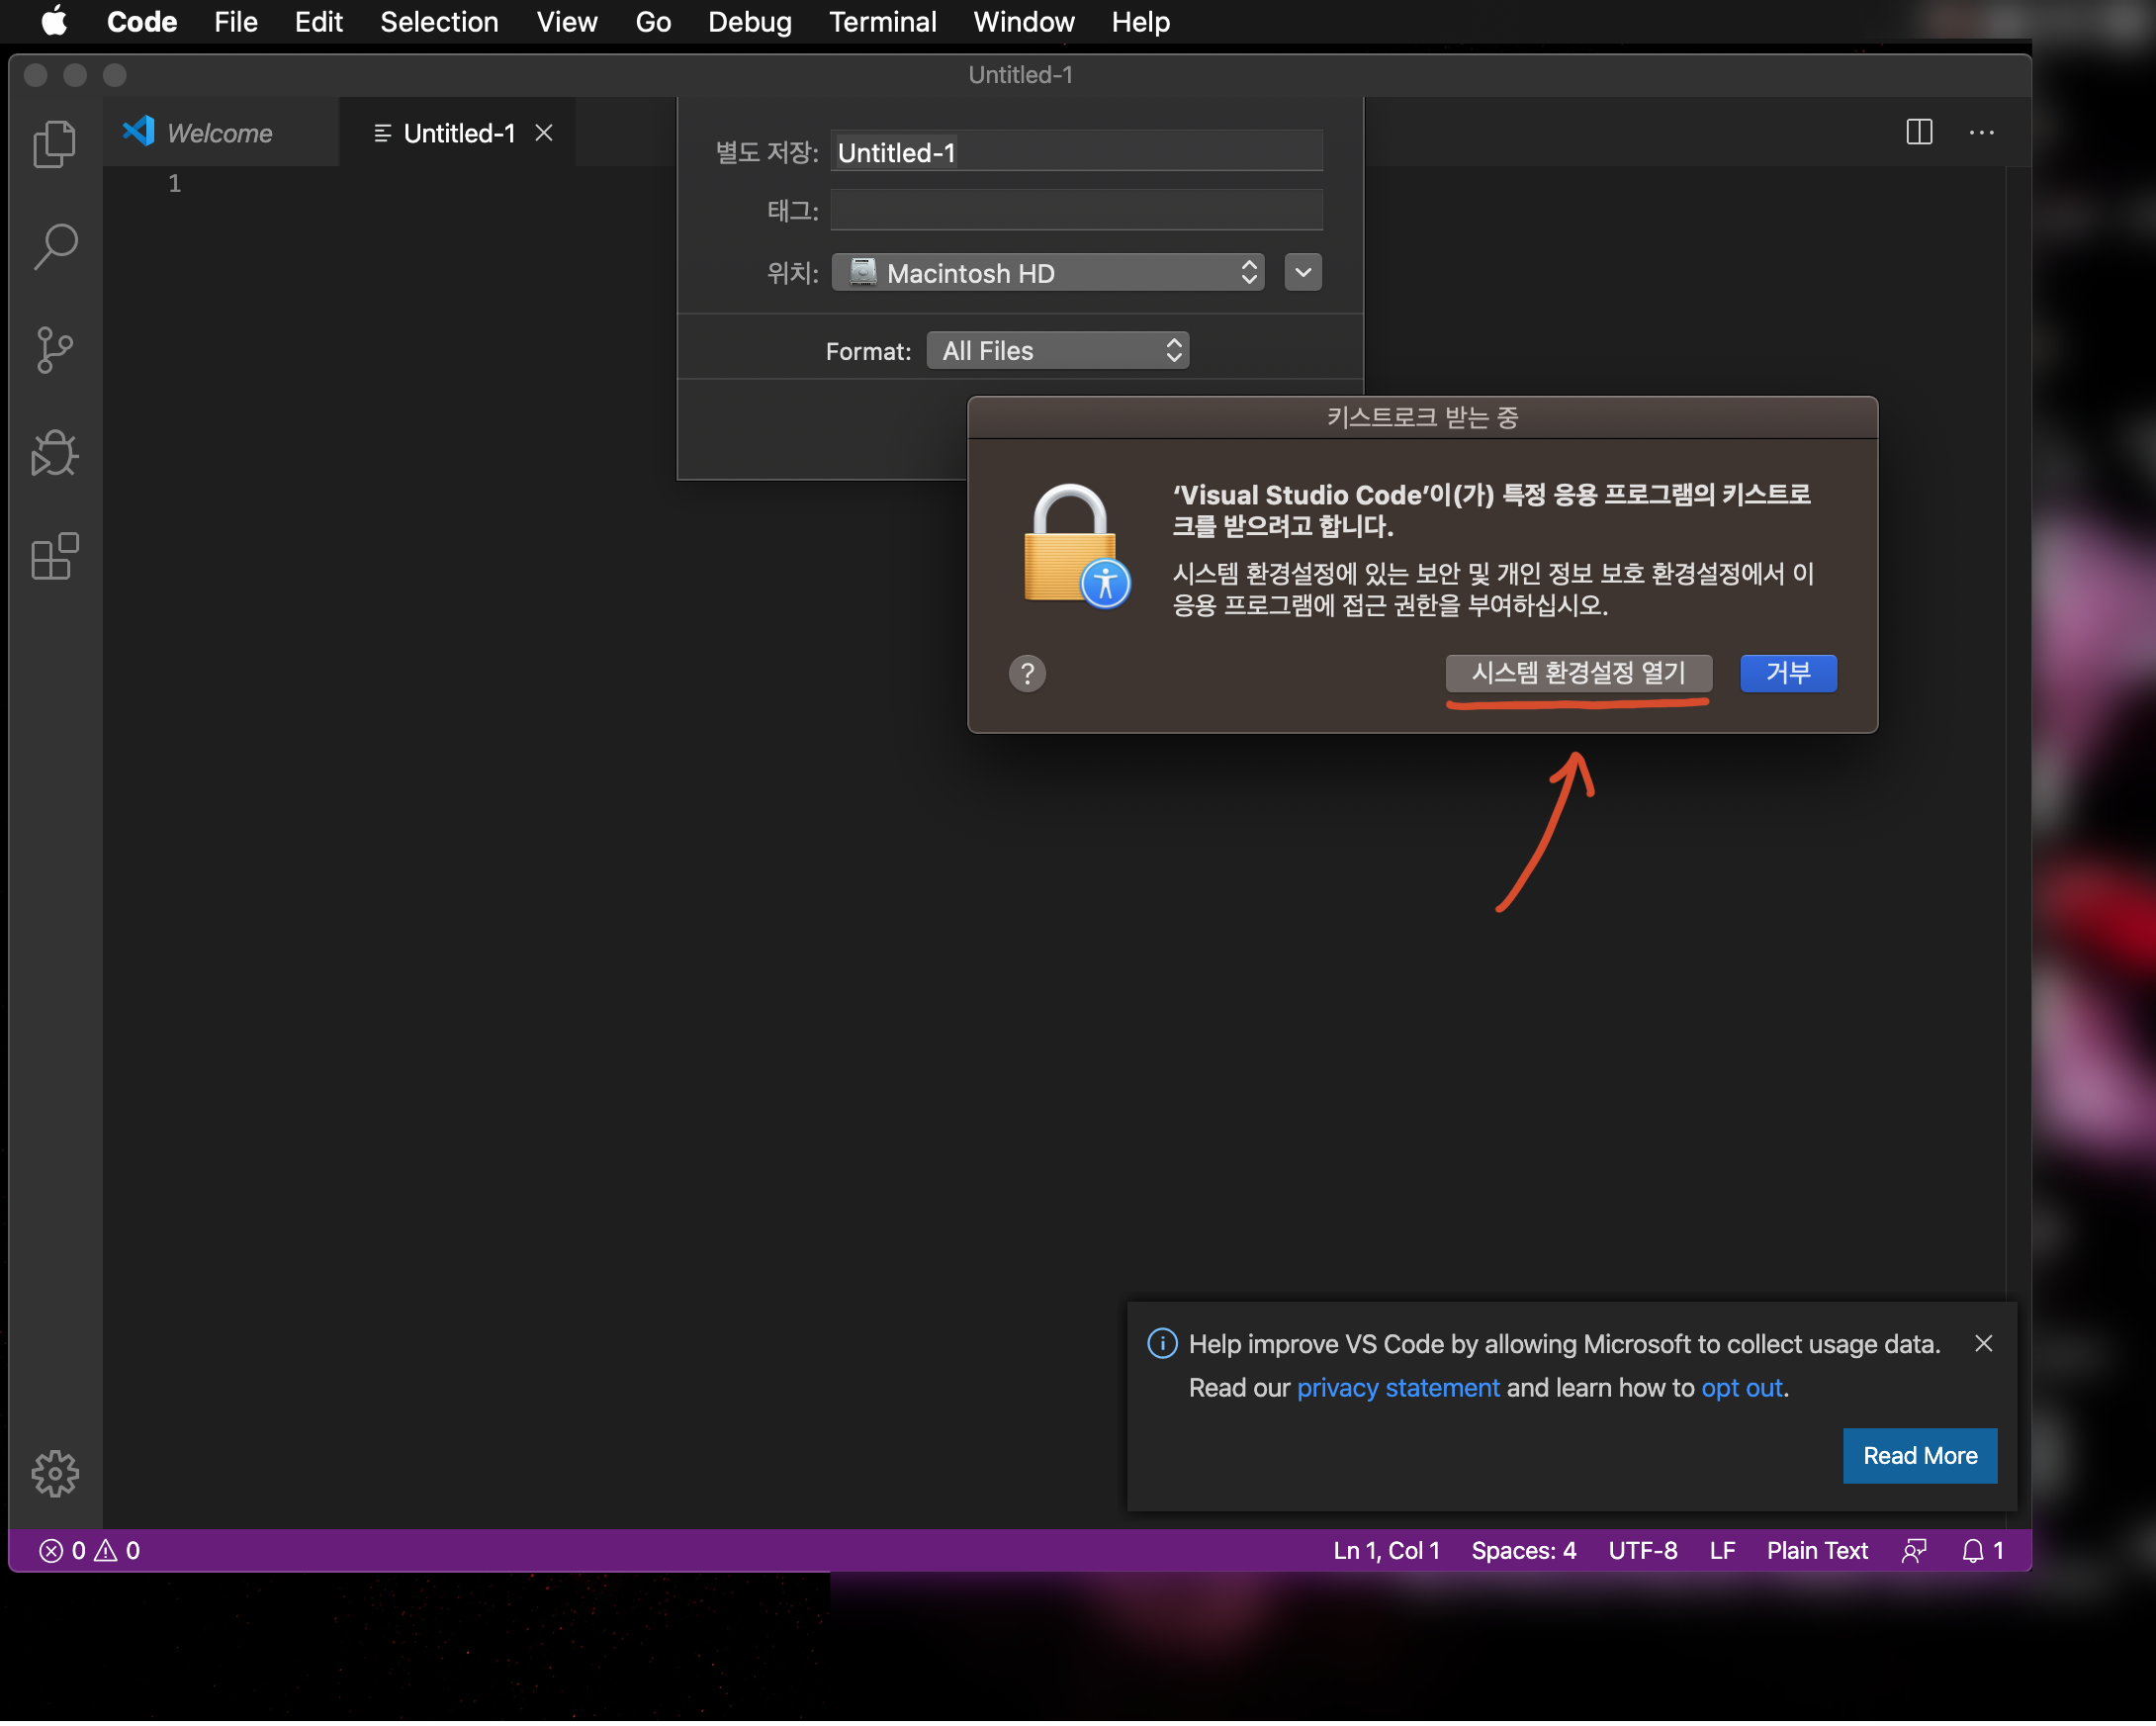Dismiss the usage data notification

(x=1983, y=1344)
